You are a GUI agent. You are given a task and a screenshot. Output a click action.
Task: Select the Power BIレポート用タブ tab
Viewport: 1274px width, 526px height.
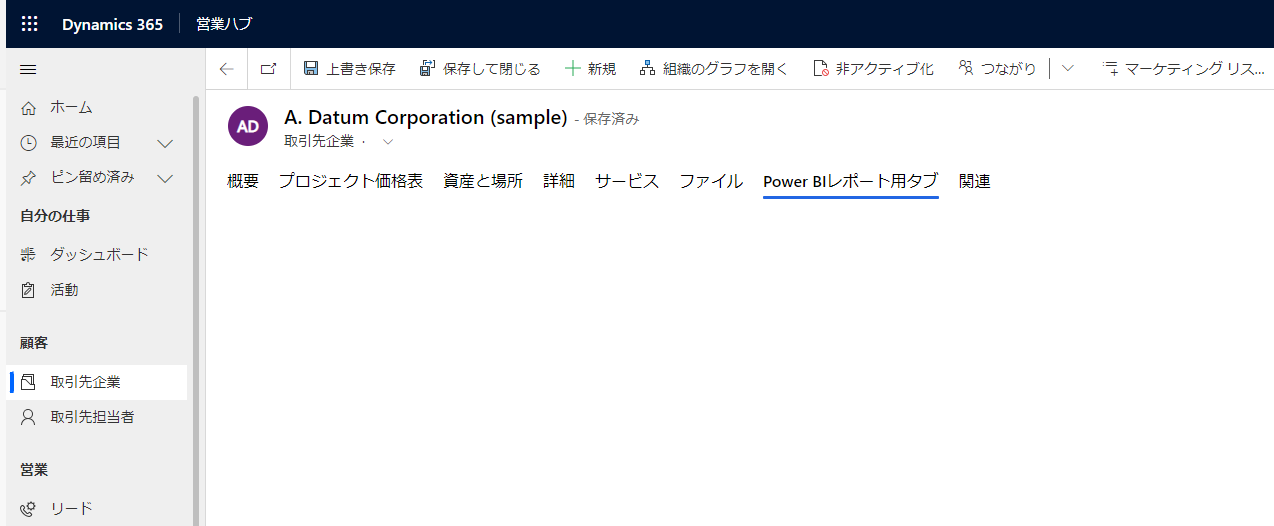coord(850,181)
